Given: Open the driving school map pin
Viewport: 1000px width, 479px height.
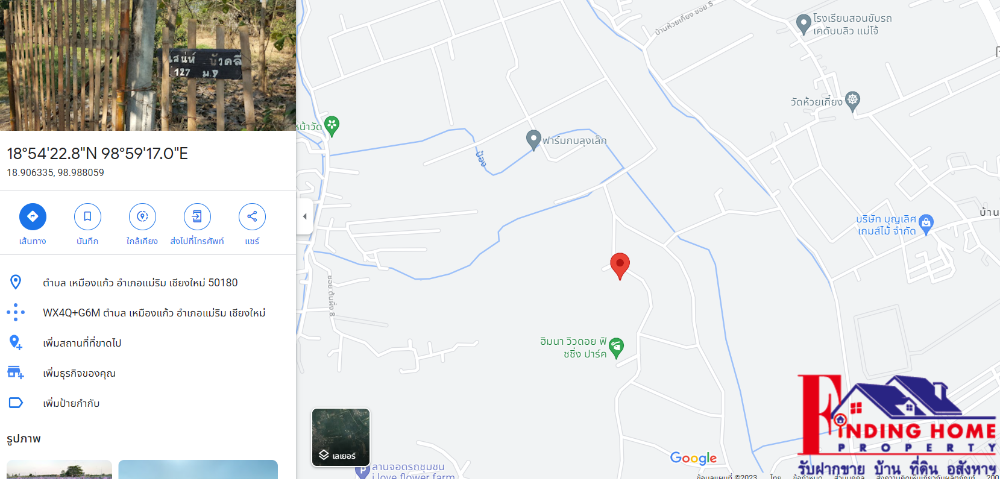Looking at the screenshot, I should coord(804,24).
